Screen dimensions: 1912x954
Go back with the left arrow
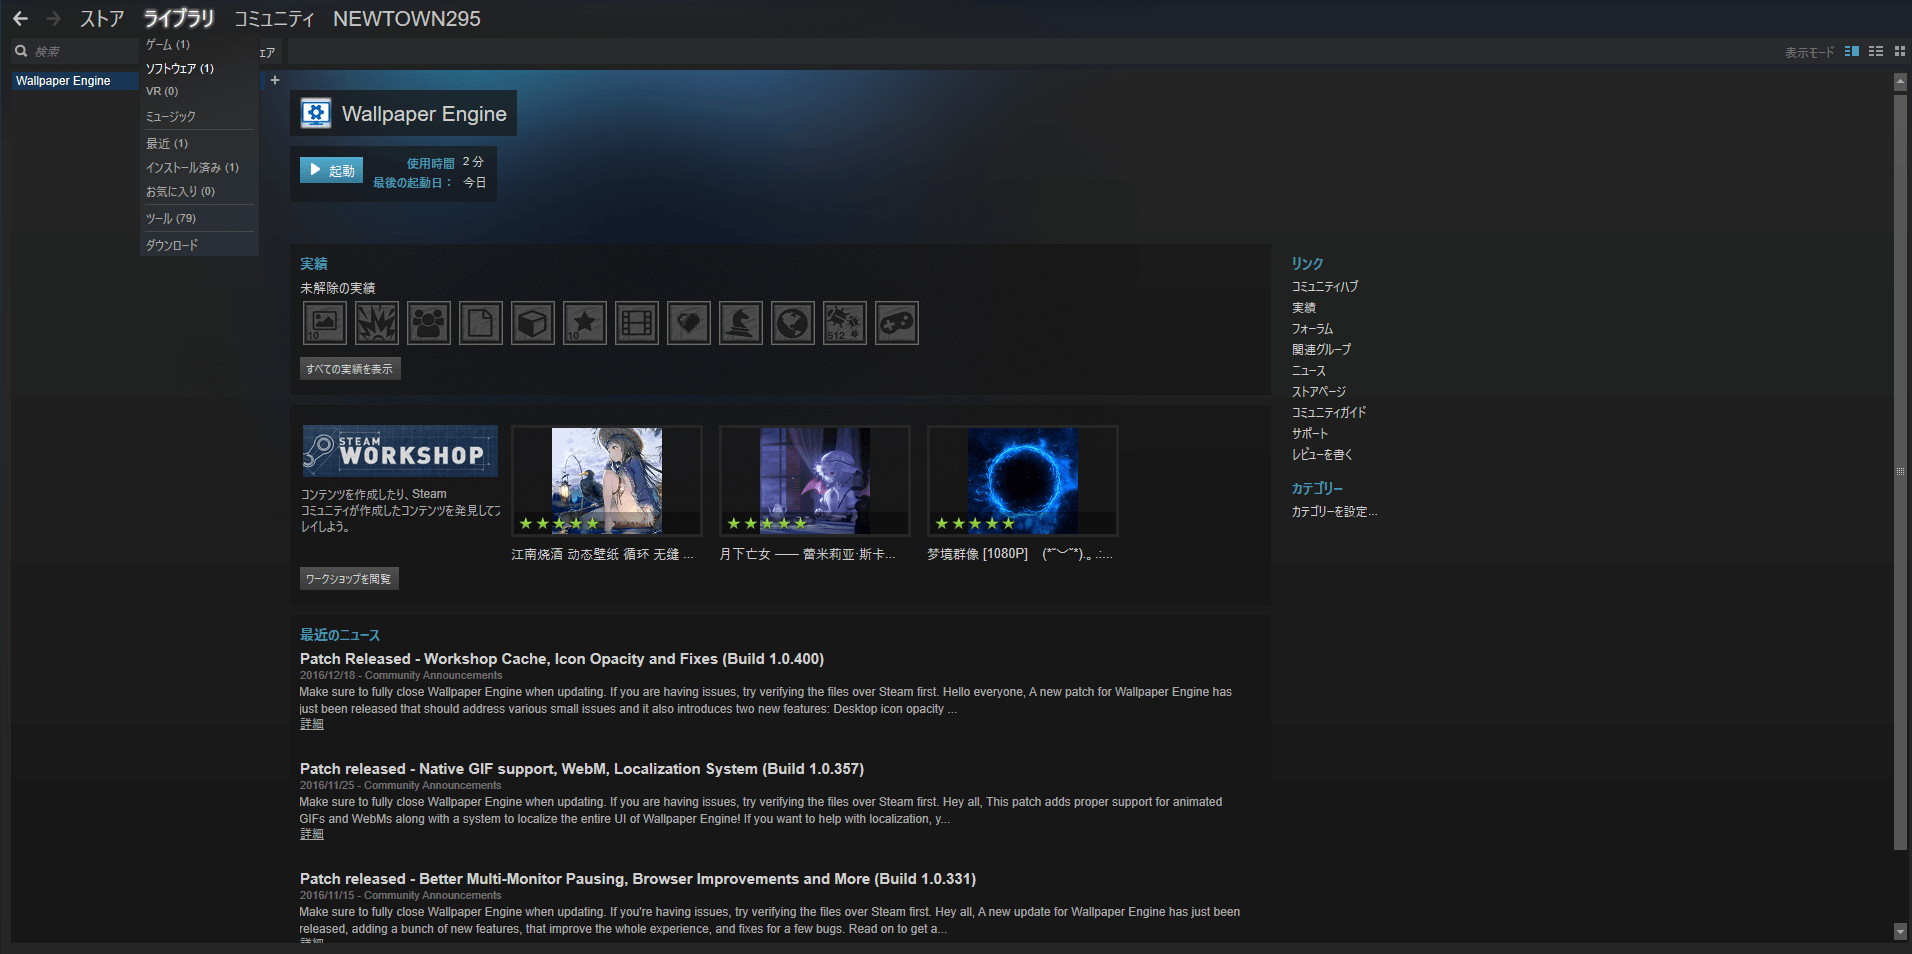point(20,18)
